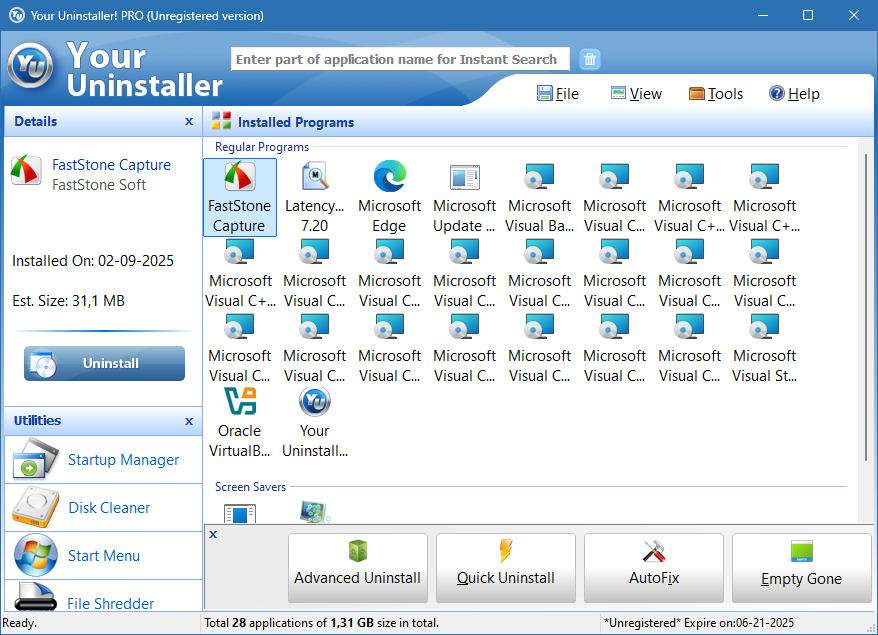Click the Total 28 applications status text
The height and width of the screenshot is (635, 878).
point(321,623)
